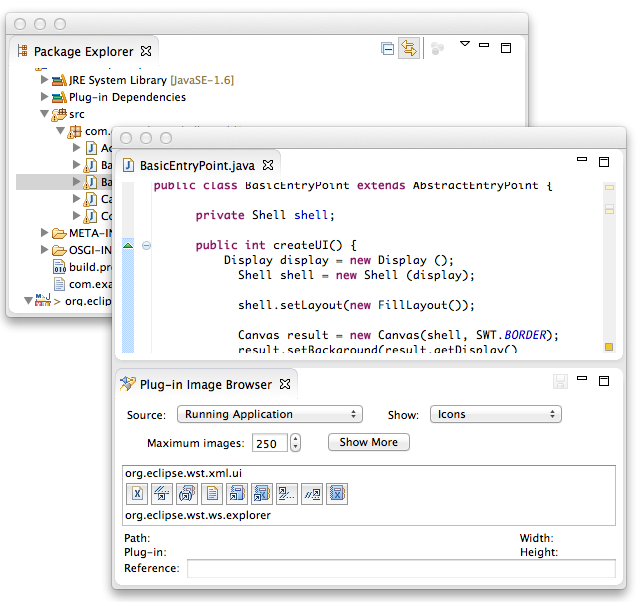Open the Show Icons dropdown

(x=496, y=414)
